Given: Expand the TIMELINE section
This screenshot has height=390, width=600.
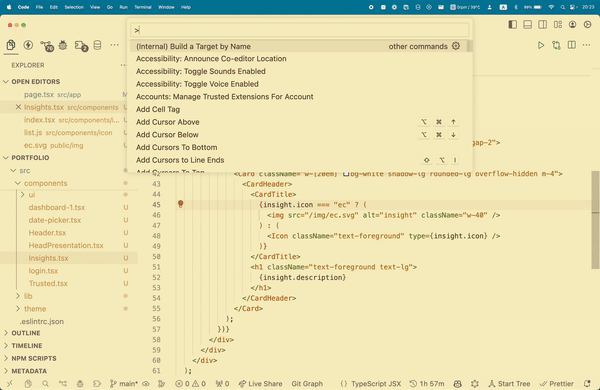Looking at the screenshot, I should pyautogui.click(x=27, y=346).
